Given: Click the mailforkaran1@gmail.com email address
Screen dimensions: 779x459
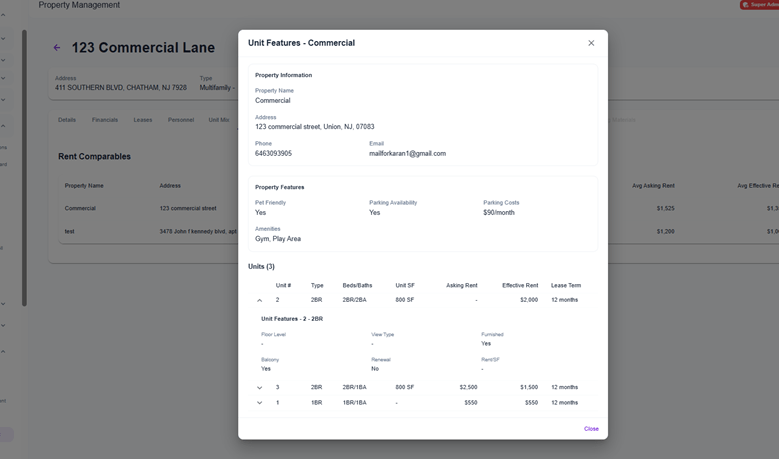Looking at the screenshot, I should (407, 154).
